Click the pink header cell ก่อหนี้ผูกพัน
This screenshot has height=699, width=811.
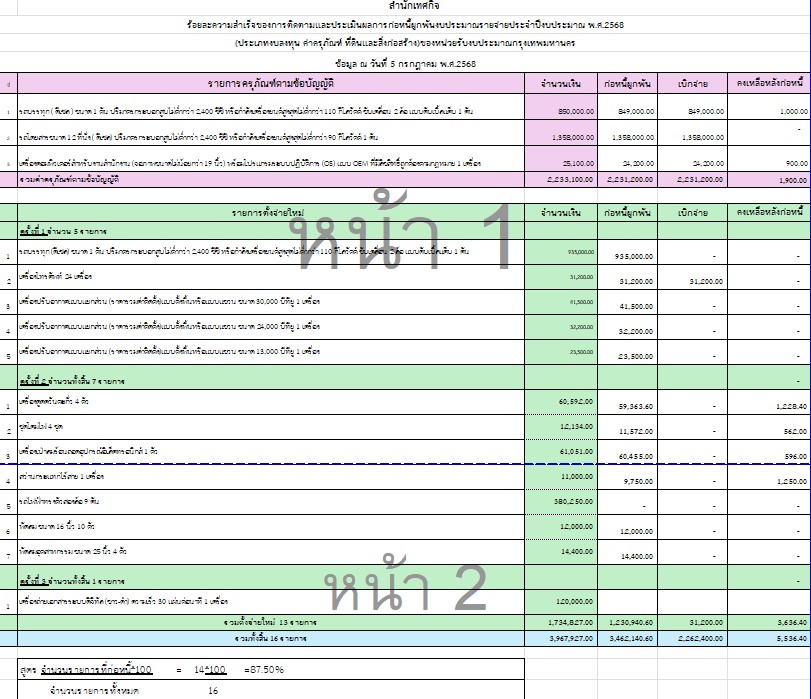point(627,83)
